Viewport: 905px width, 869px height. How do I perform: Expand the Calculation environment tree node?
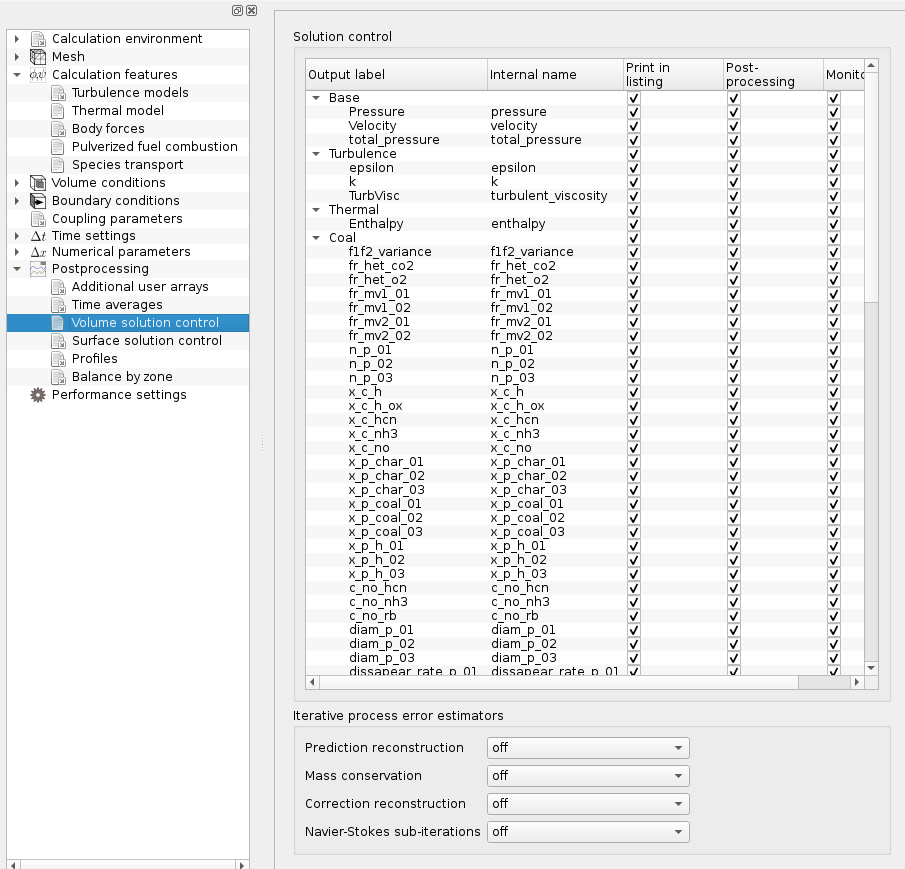tap(17, 39)
